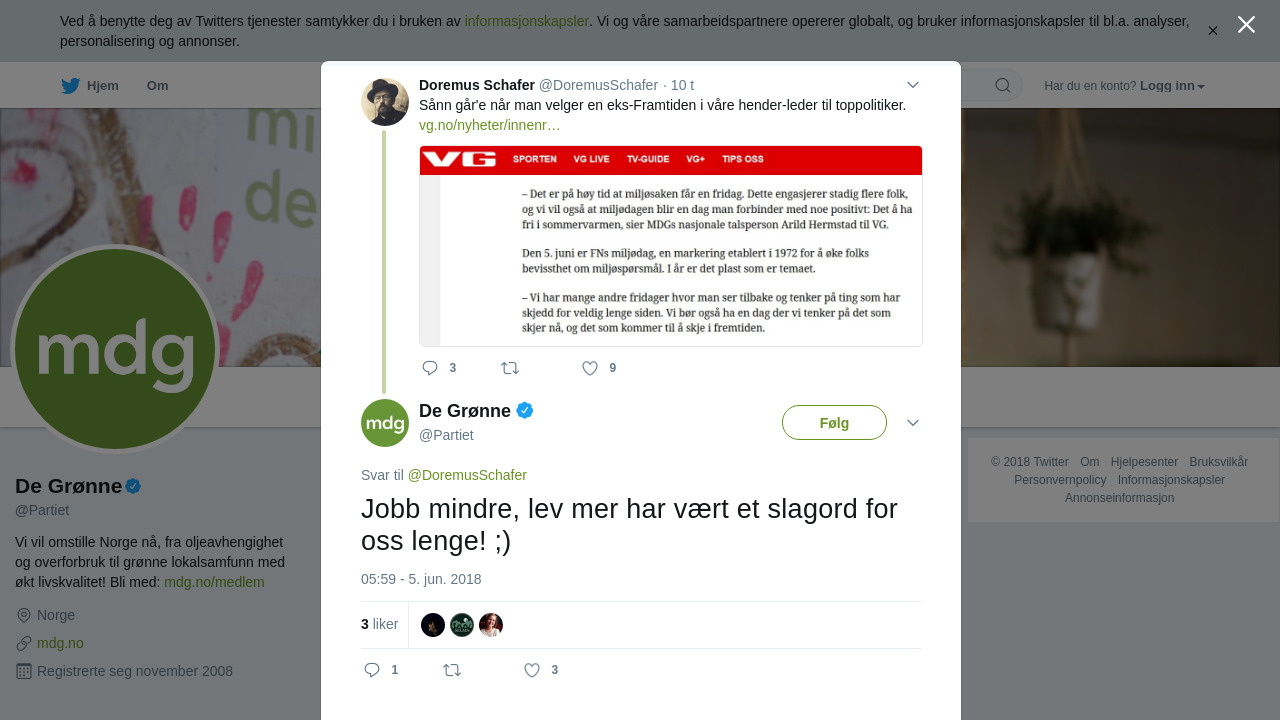Expand options chevron on Doremus Schafer's tweet
The image size is (1280, 720).
coord(913,85)
